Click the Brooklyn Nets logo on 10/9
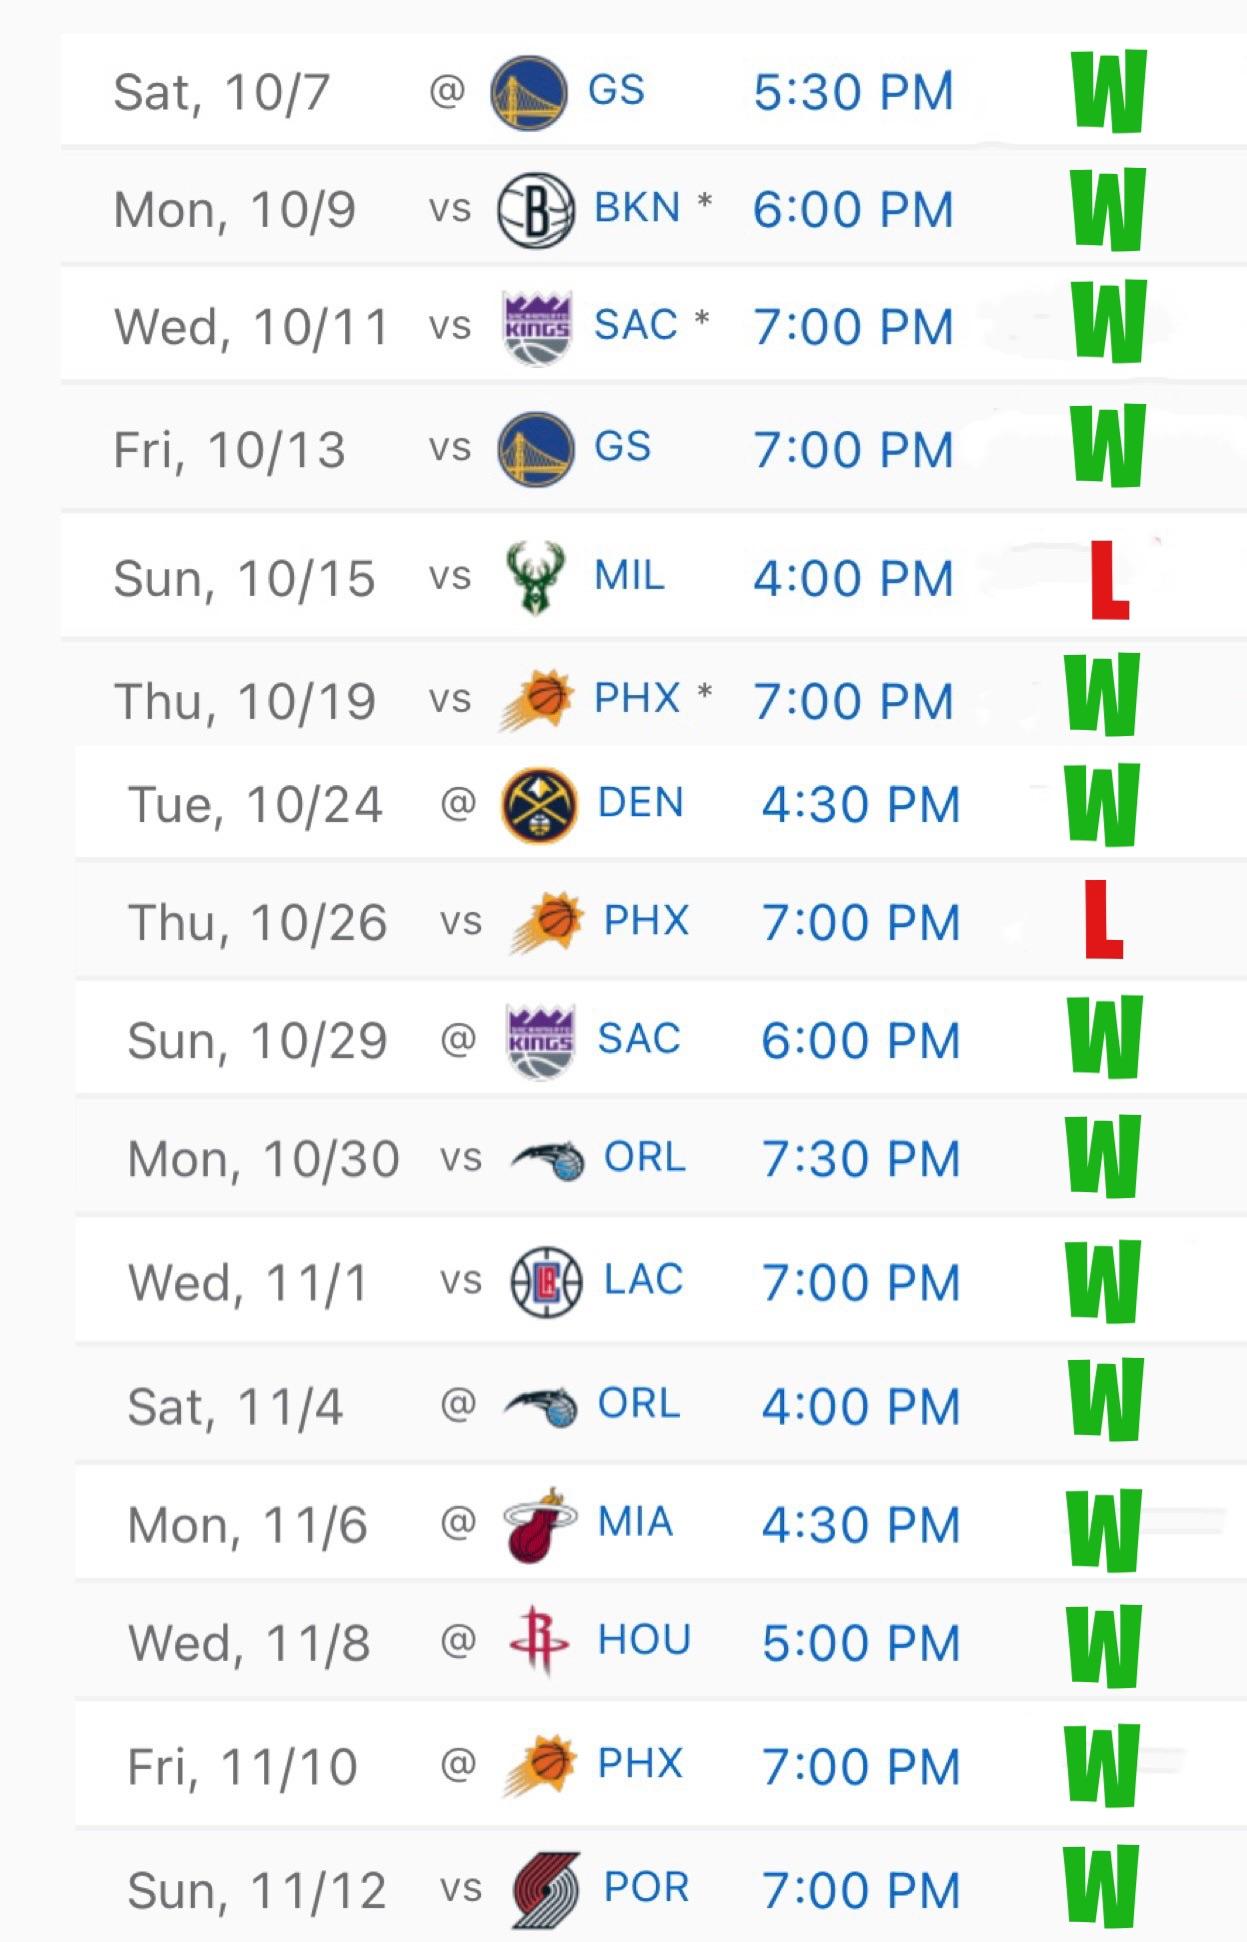 tap(535, 211)
